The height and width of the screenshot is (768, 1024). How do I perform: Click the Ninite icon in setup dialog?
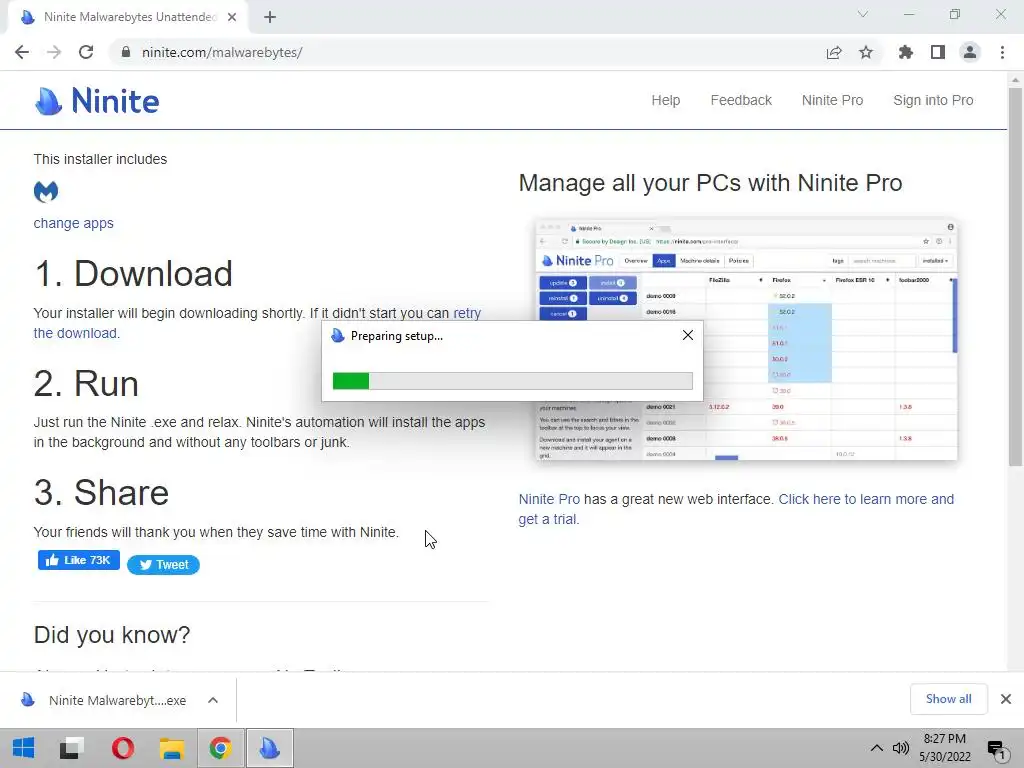tap(338, 336)
